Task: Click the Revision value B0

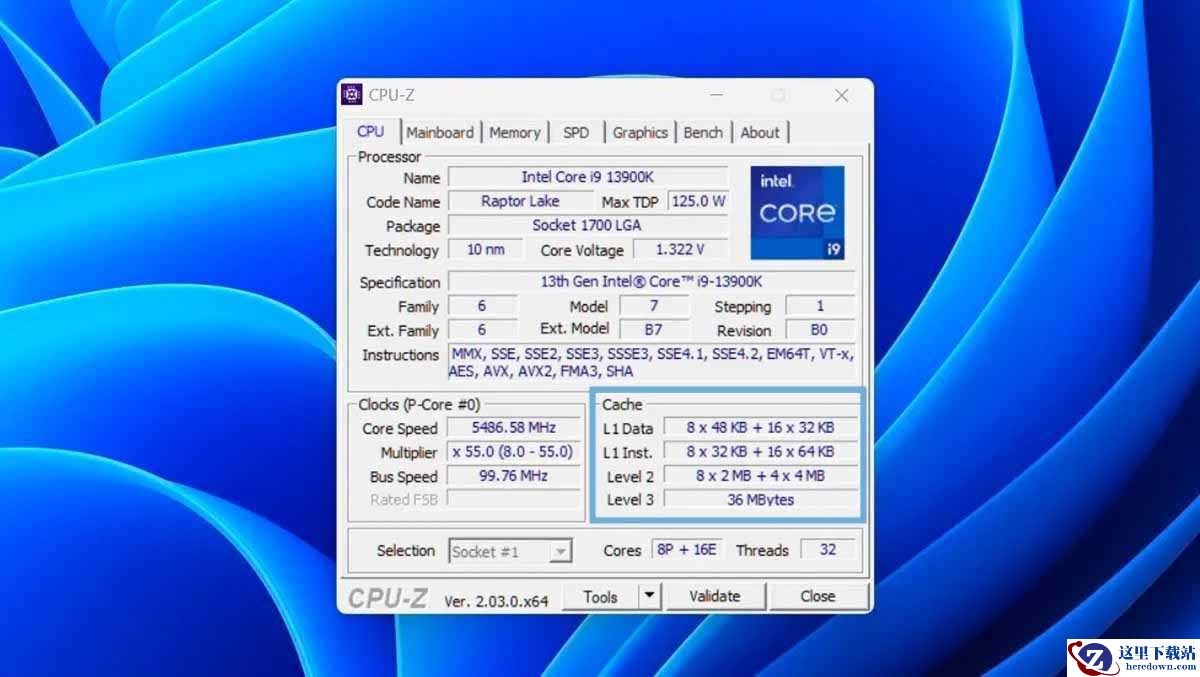Action: tap(820, 329)
